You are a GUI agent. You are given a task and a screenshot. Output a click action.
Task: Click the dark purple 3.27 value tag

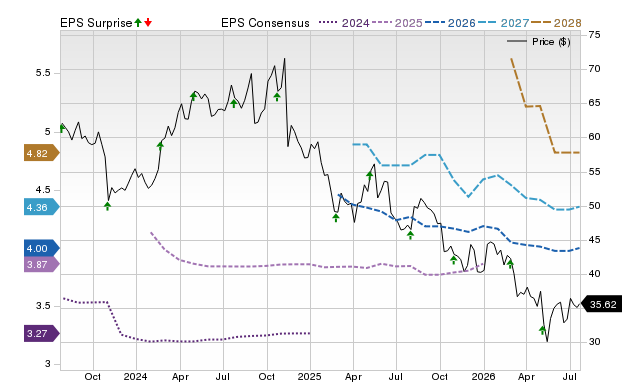[42, 333]
